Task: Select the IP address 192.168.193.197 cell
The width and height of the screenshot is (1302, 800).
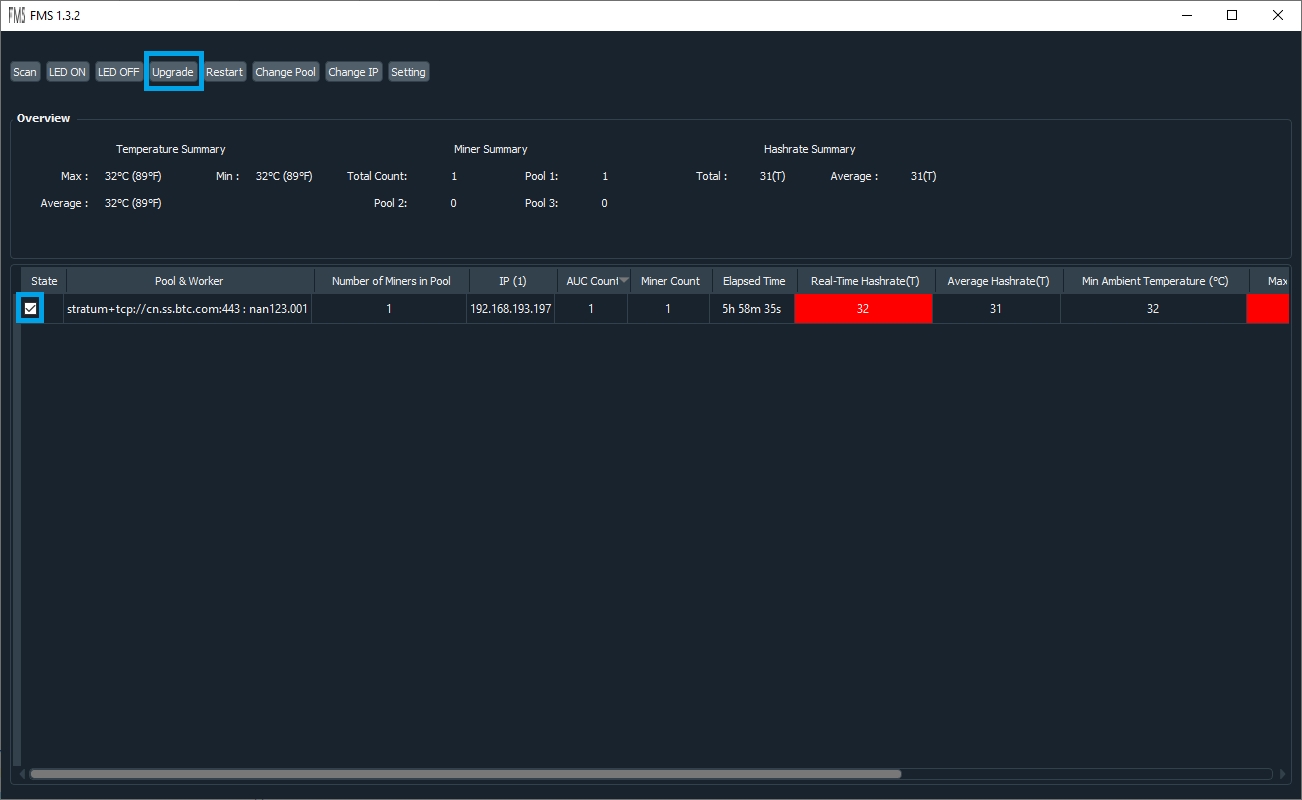Action: pos(510,309)
